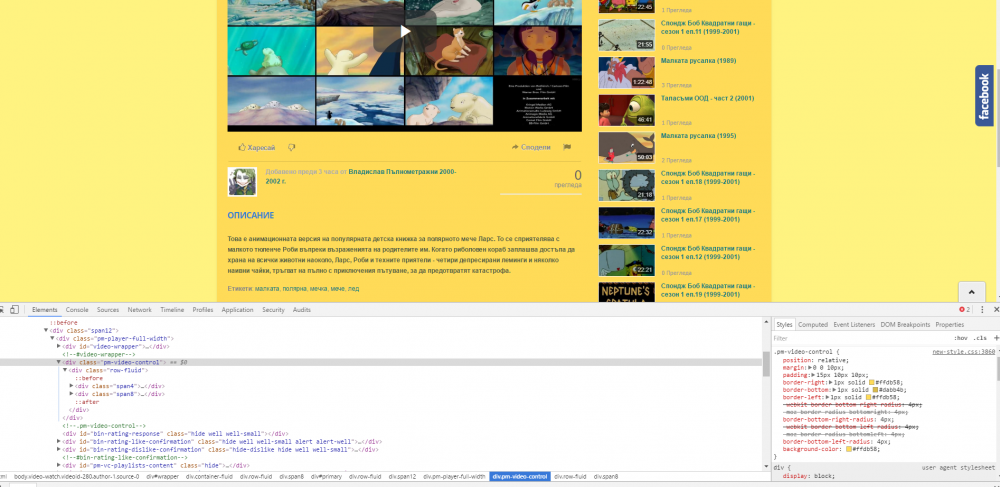Toggle the device toolbar icon in DevTools
This screenshot has height=487, width=1000.
pyautogui.click(x=15, y=310)
